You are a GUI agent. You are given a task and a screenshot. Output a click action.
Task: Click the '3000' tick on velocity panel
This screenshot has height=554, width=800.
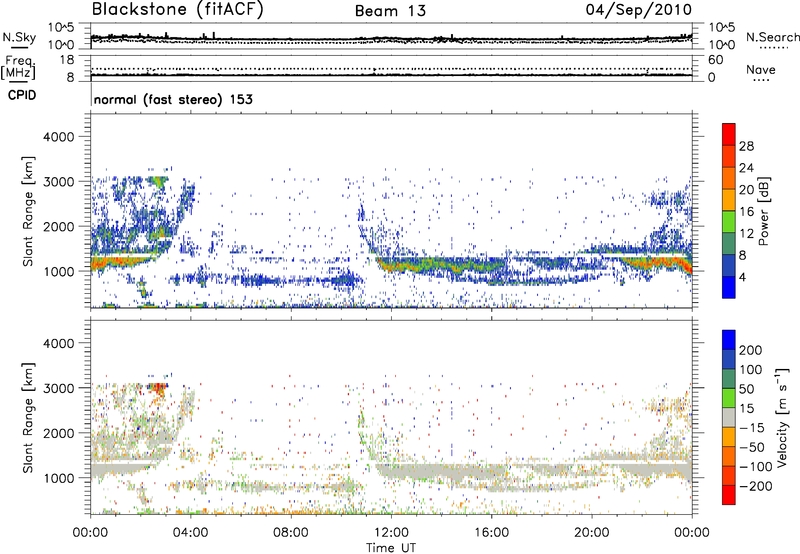[x=58, y=388]
